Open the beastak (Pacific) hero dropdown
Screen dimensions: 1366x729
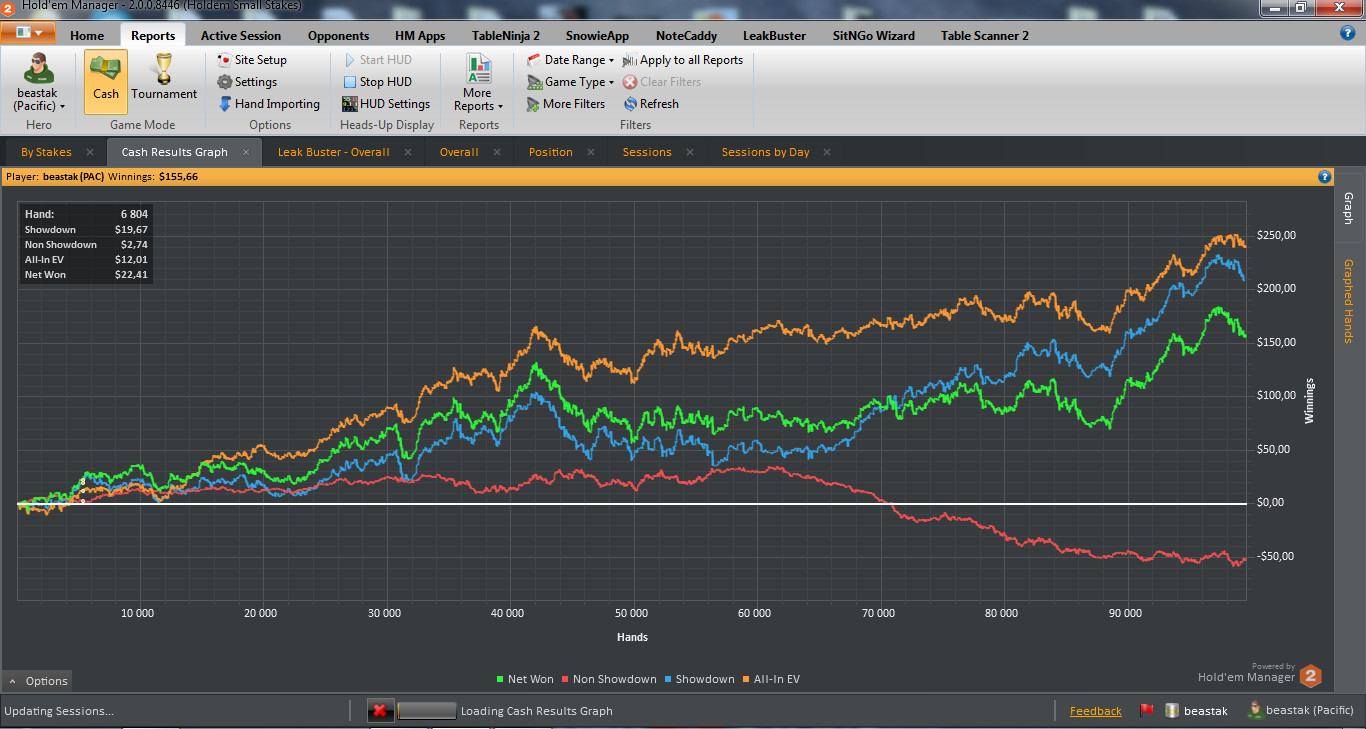[39, 83]
